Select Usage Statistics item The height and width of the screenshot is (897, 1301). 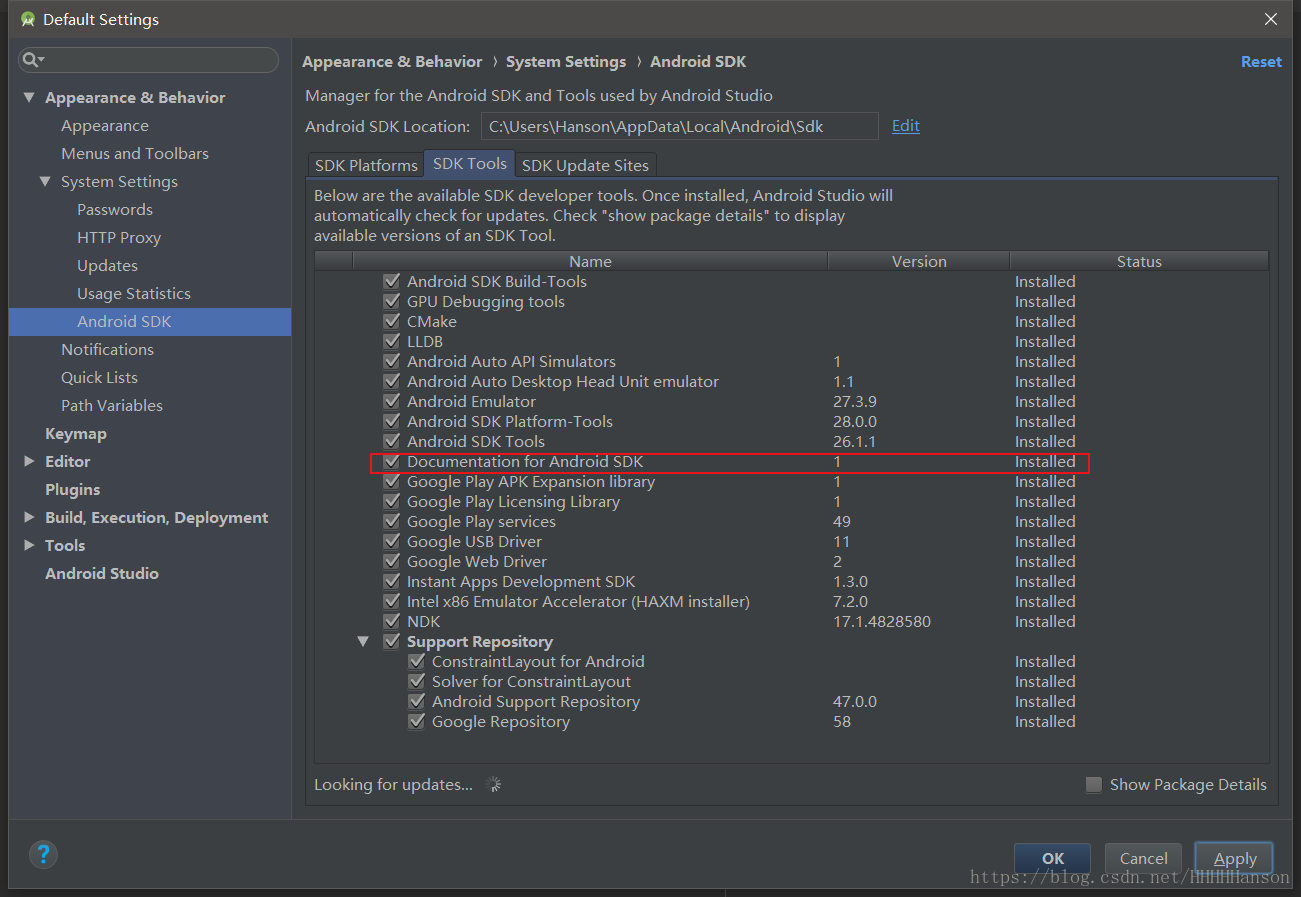coord(134,293)
